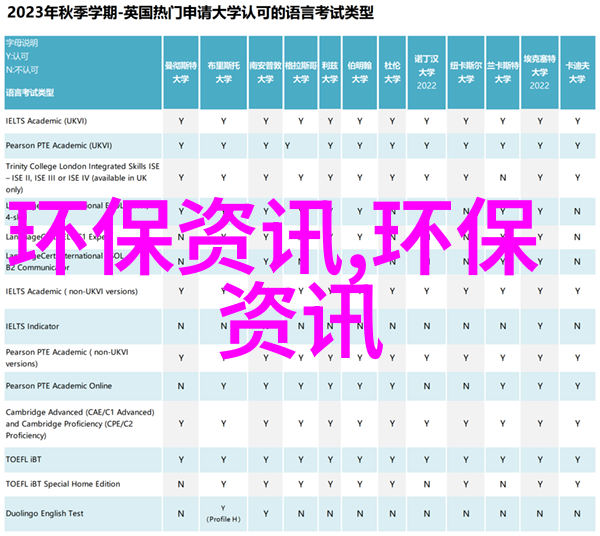600x536 pixels.
Task: Click 曼彻斯特大学 N cell in IELTS Indicator row
Action: coord(181,326)
